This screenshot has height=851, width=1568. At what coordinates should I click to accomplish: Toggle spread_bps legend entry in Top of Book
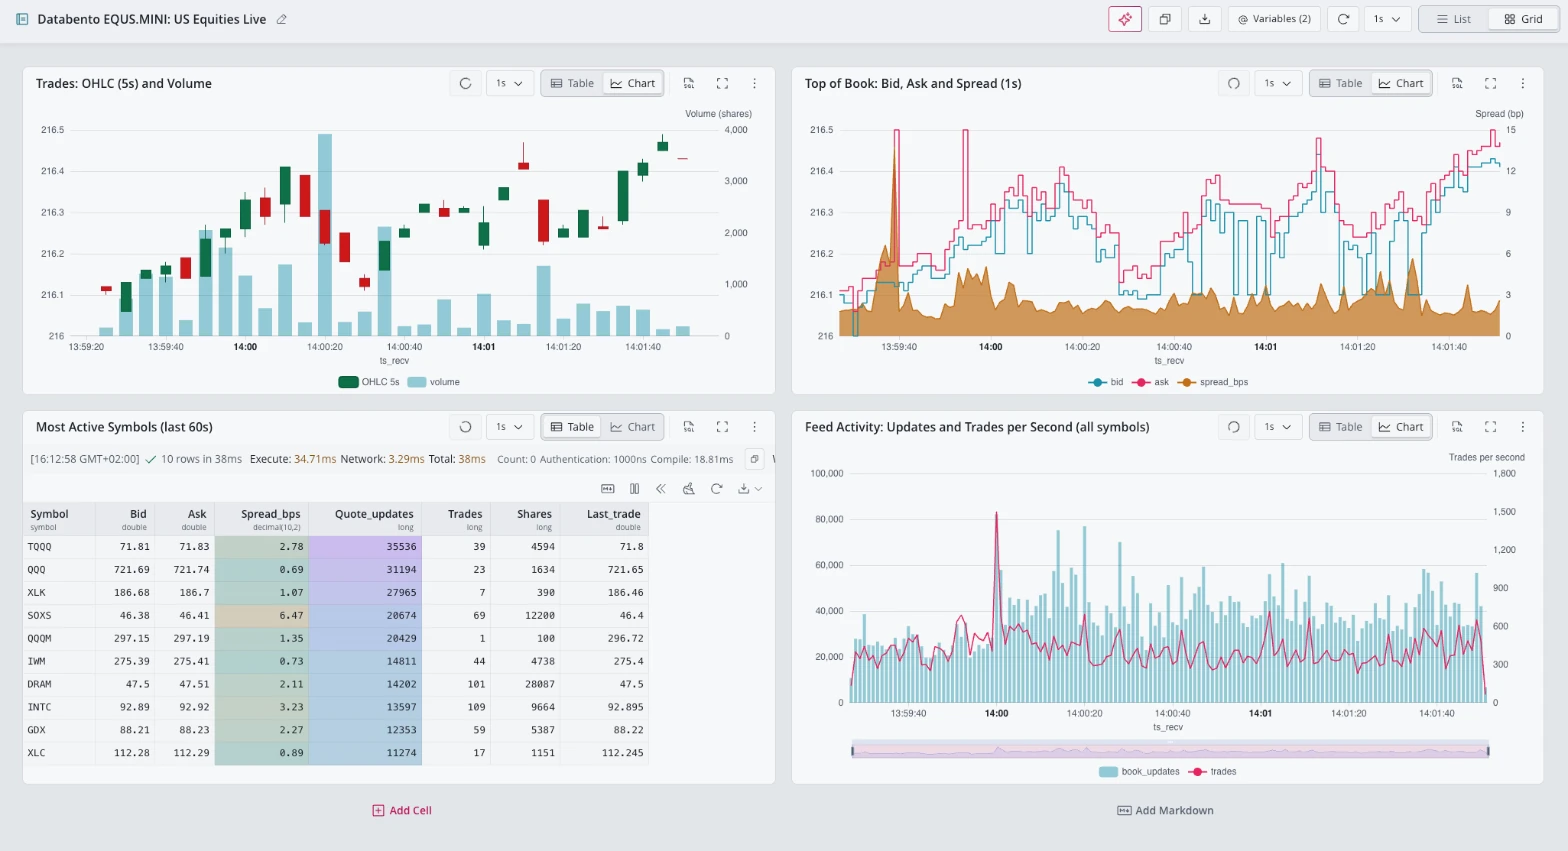point(1213,382)
